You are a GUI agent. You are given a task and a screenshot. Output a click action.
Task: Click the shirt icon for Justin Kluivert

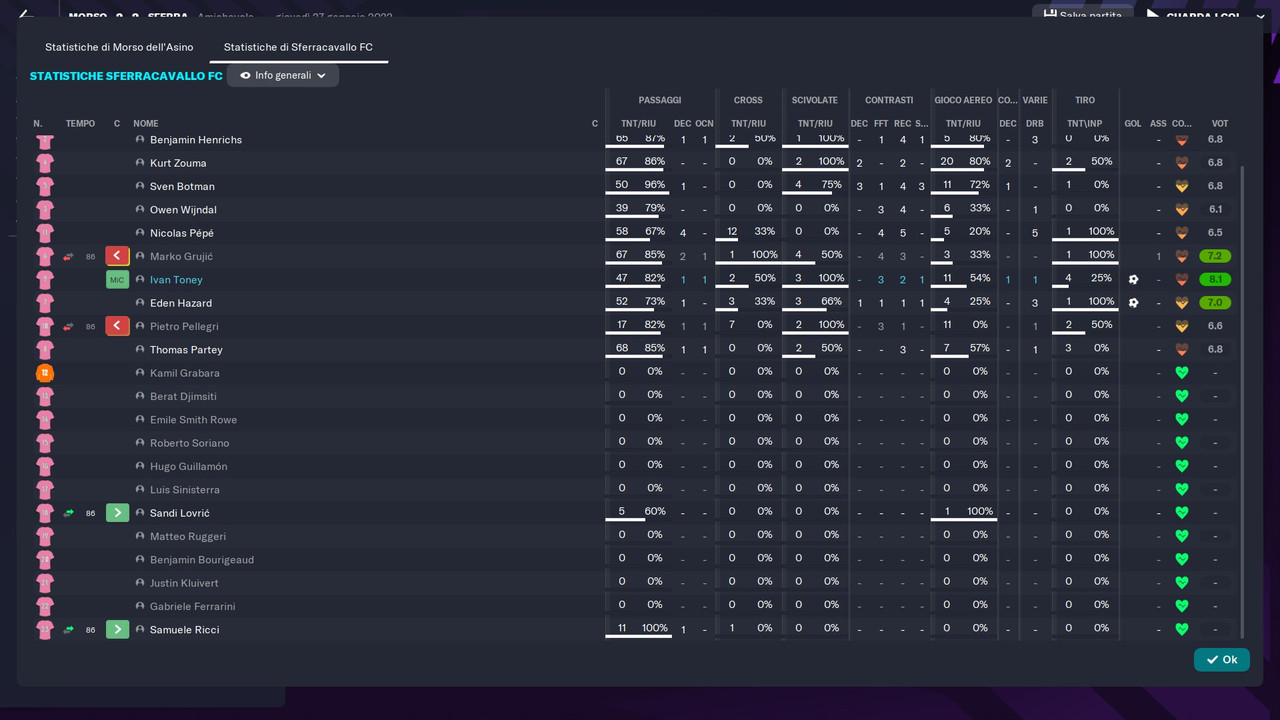point(45,583)
